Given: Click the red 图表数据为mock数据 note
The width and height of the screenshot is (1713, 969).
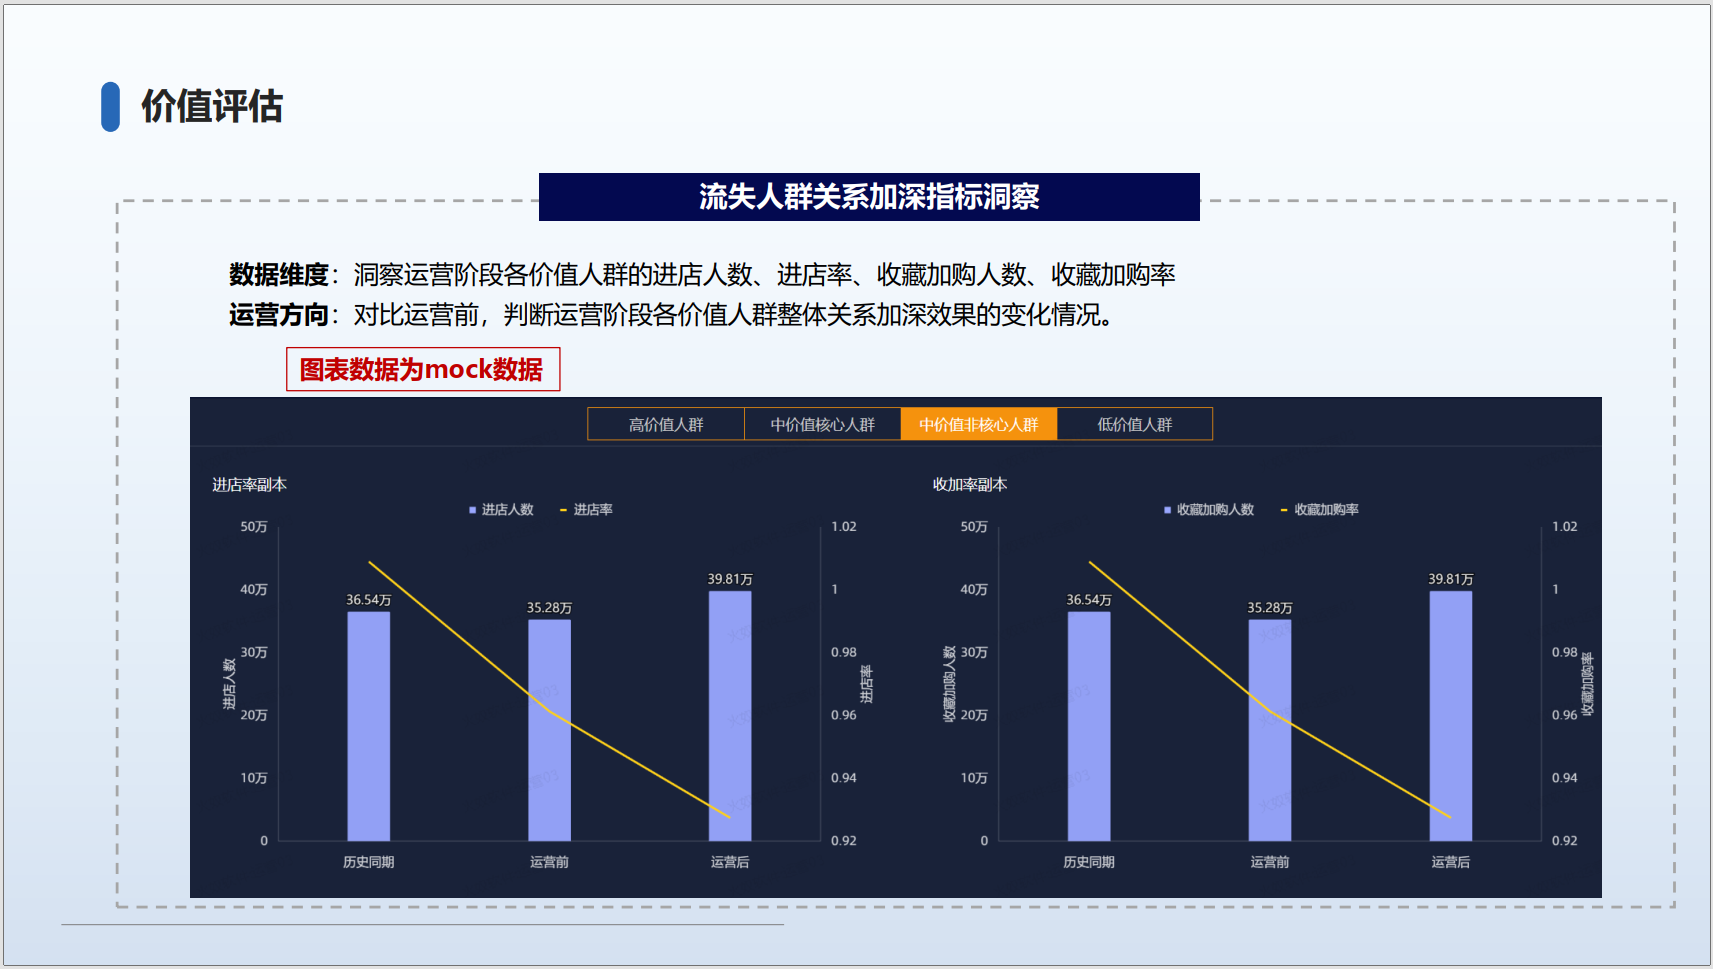Looking at the screenshot, I should point(423,369).
